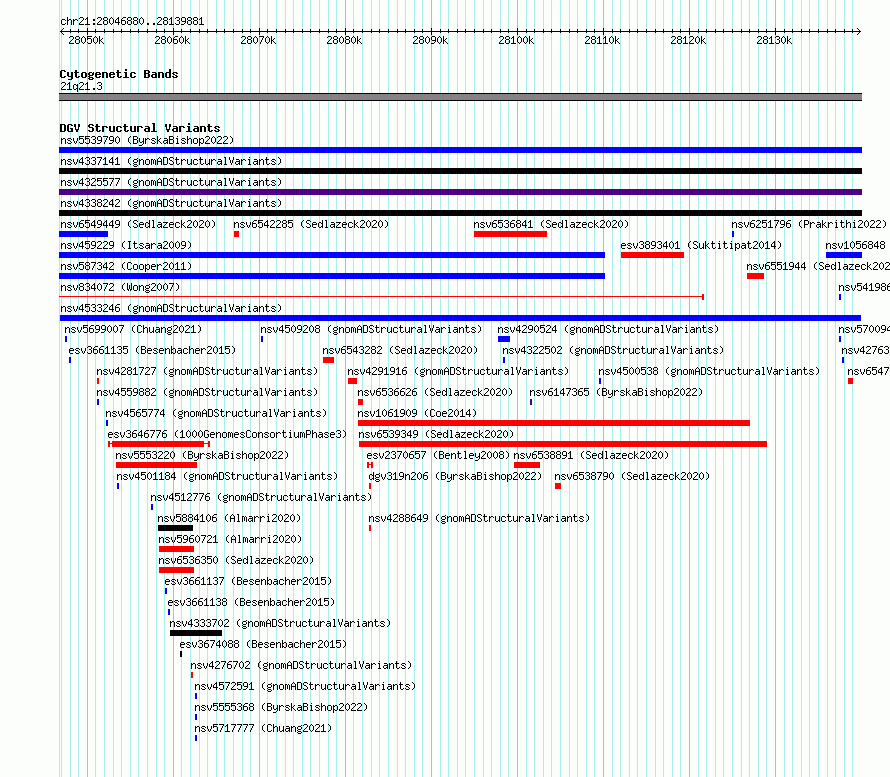Click the red bar for nsv6539349
The image size is (890, 777).
coord(562,444)
